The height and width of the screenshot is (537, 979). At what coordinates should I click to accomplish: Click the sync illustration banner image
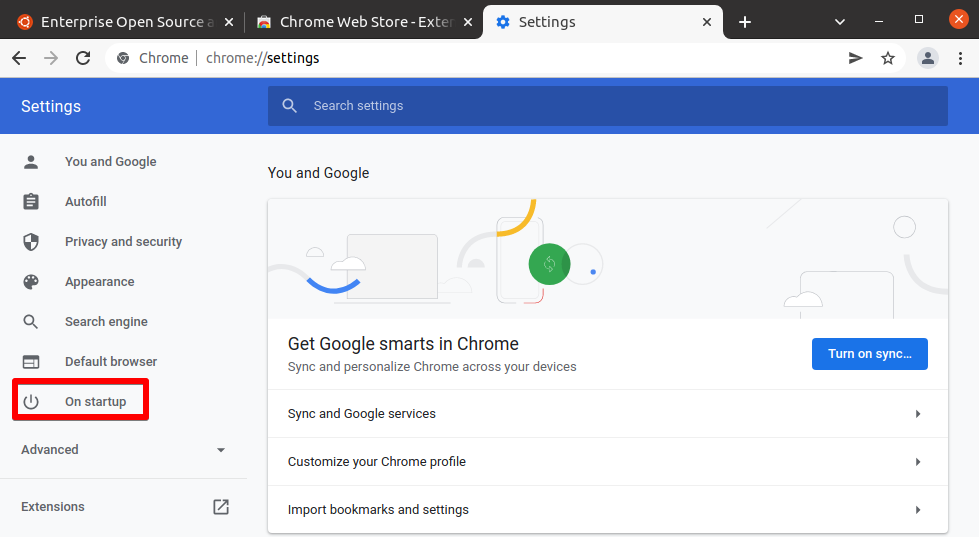(608, 259)
